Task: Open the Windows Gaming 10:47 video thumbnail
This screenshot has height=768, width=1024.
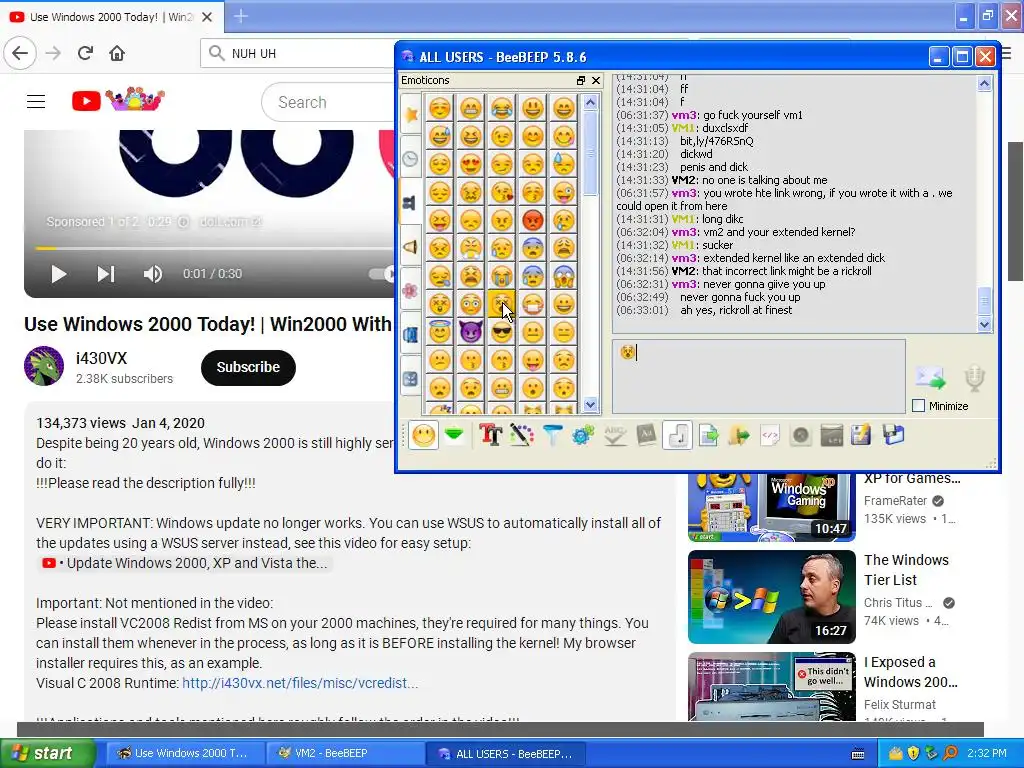Action: coord(772,508)
